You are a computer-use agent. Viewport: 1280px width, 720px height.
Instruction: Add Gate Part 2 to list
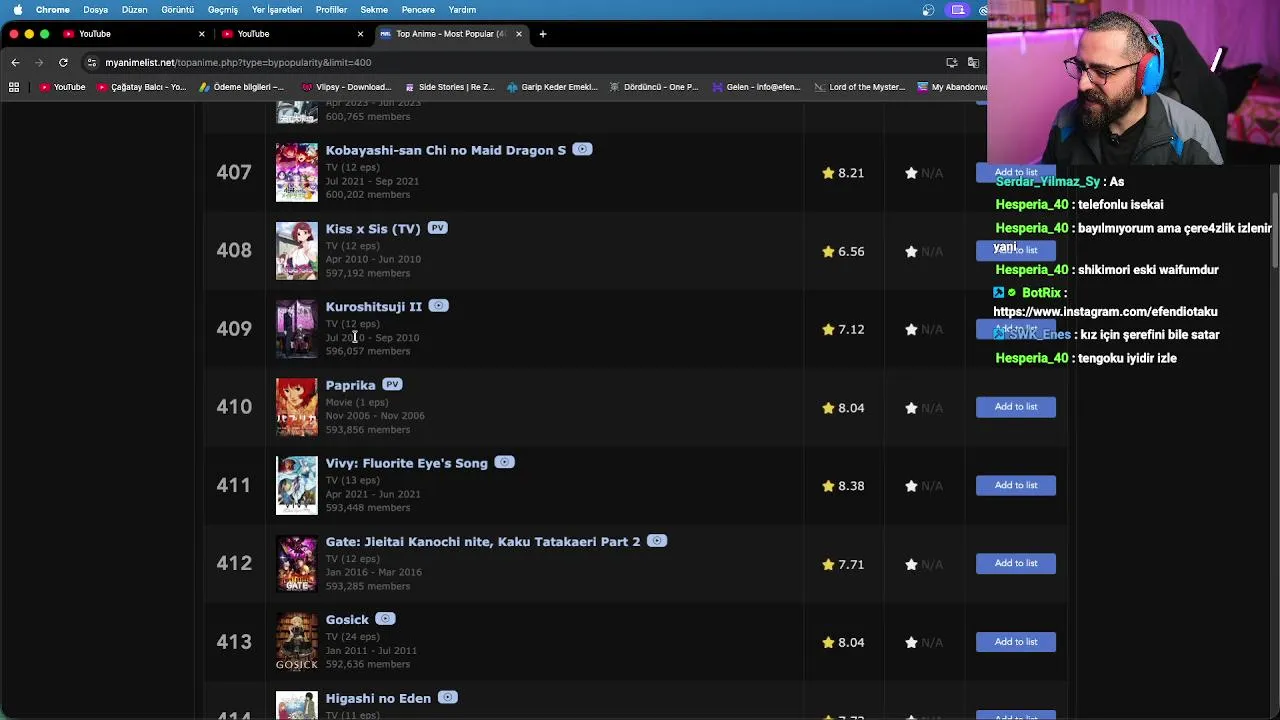pos(1016,563)
